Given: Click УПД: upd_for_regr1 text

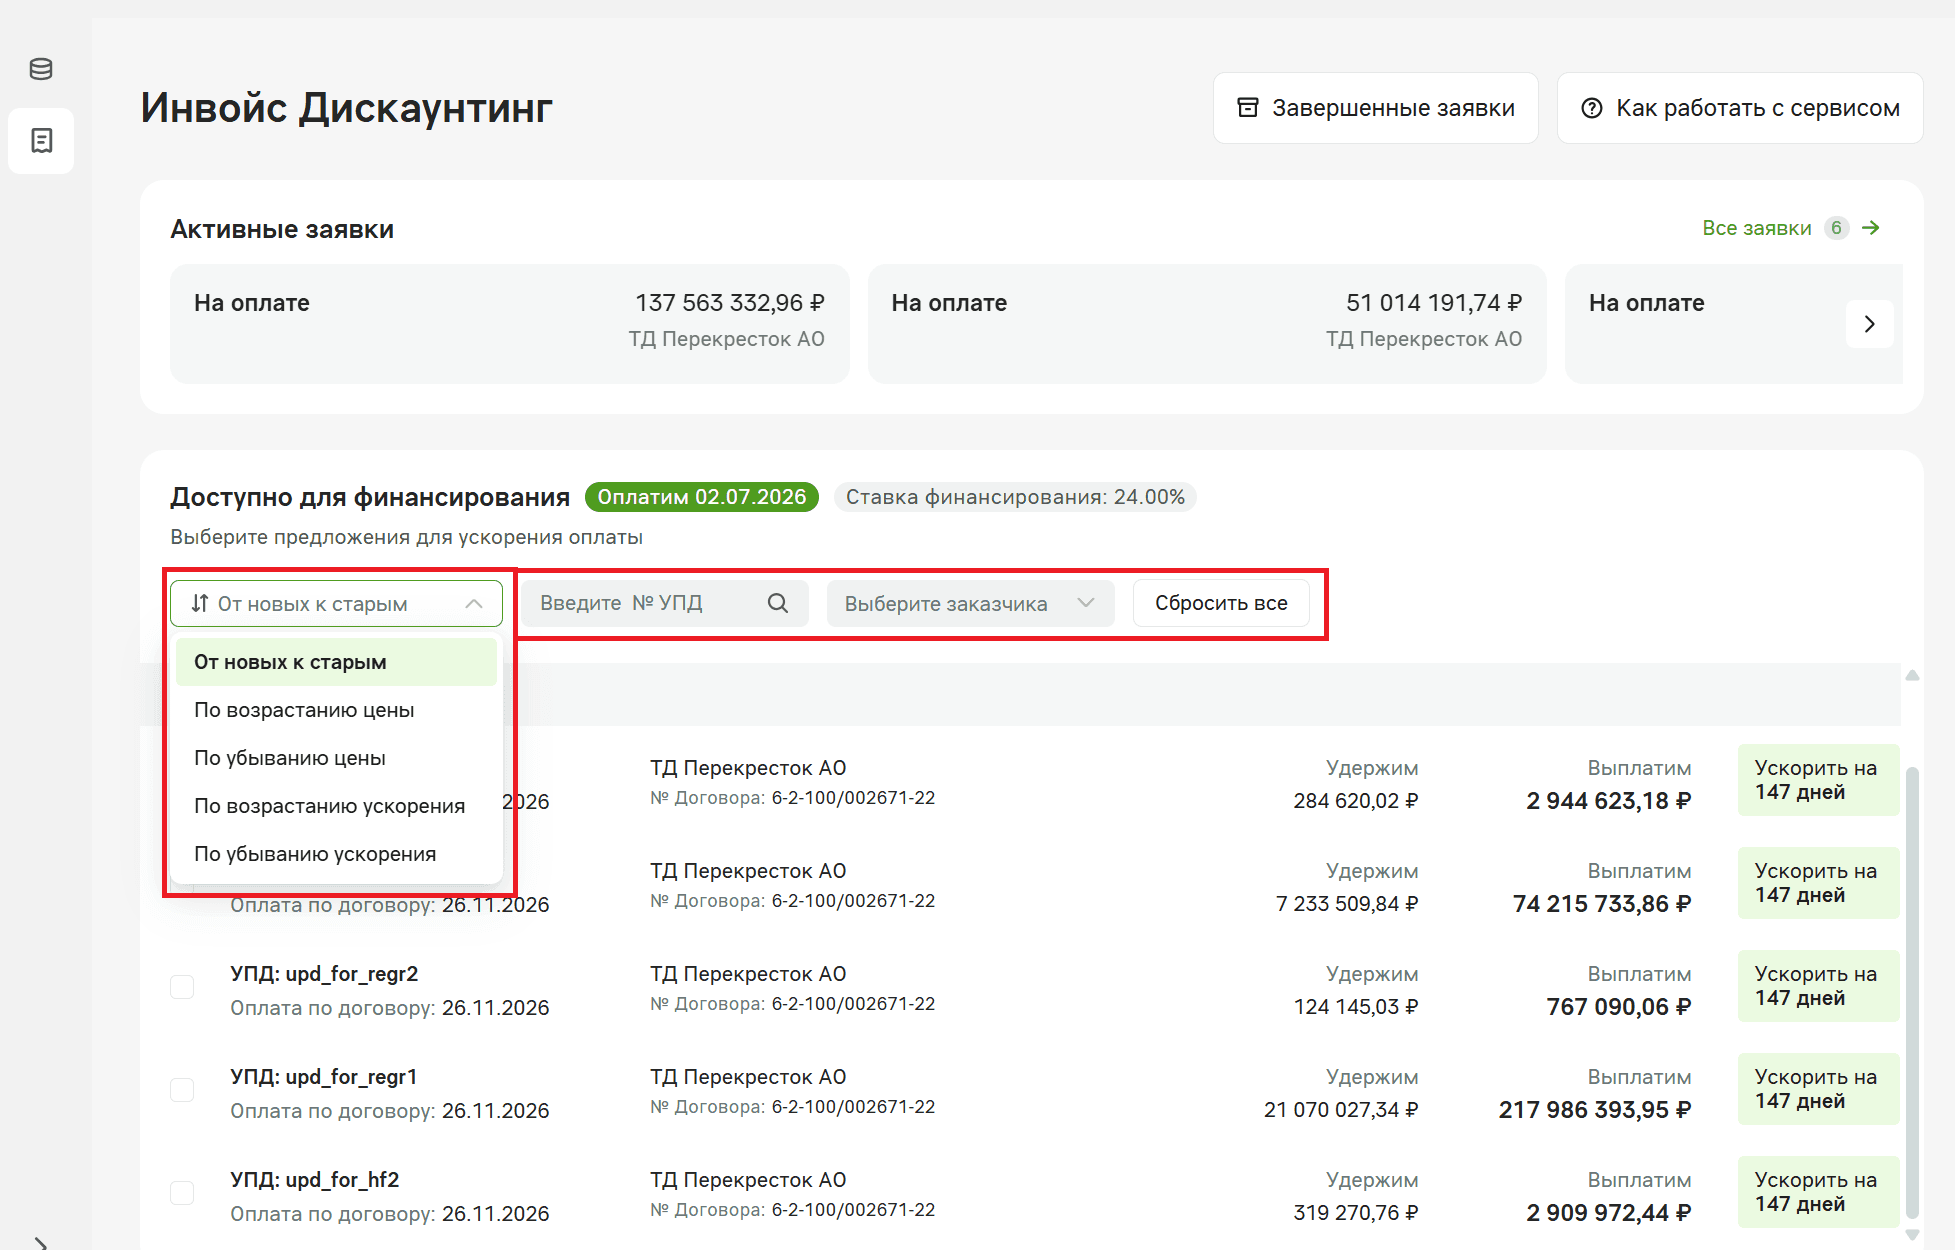Looking at the screenshot, I should pyautogui.click(x=323, y=1077).
